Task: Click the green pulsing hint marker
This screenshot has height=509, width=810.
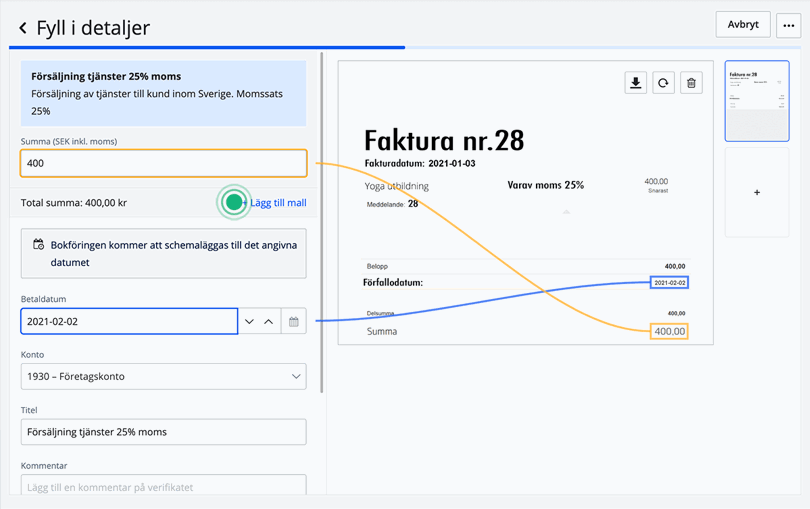Action: [x=234, y=202]
